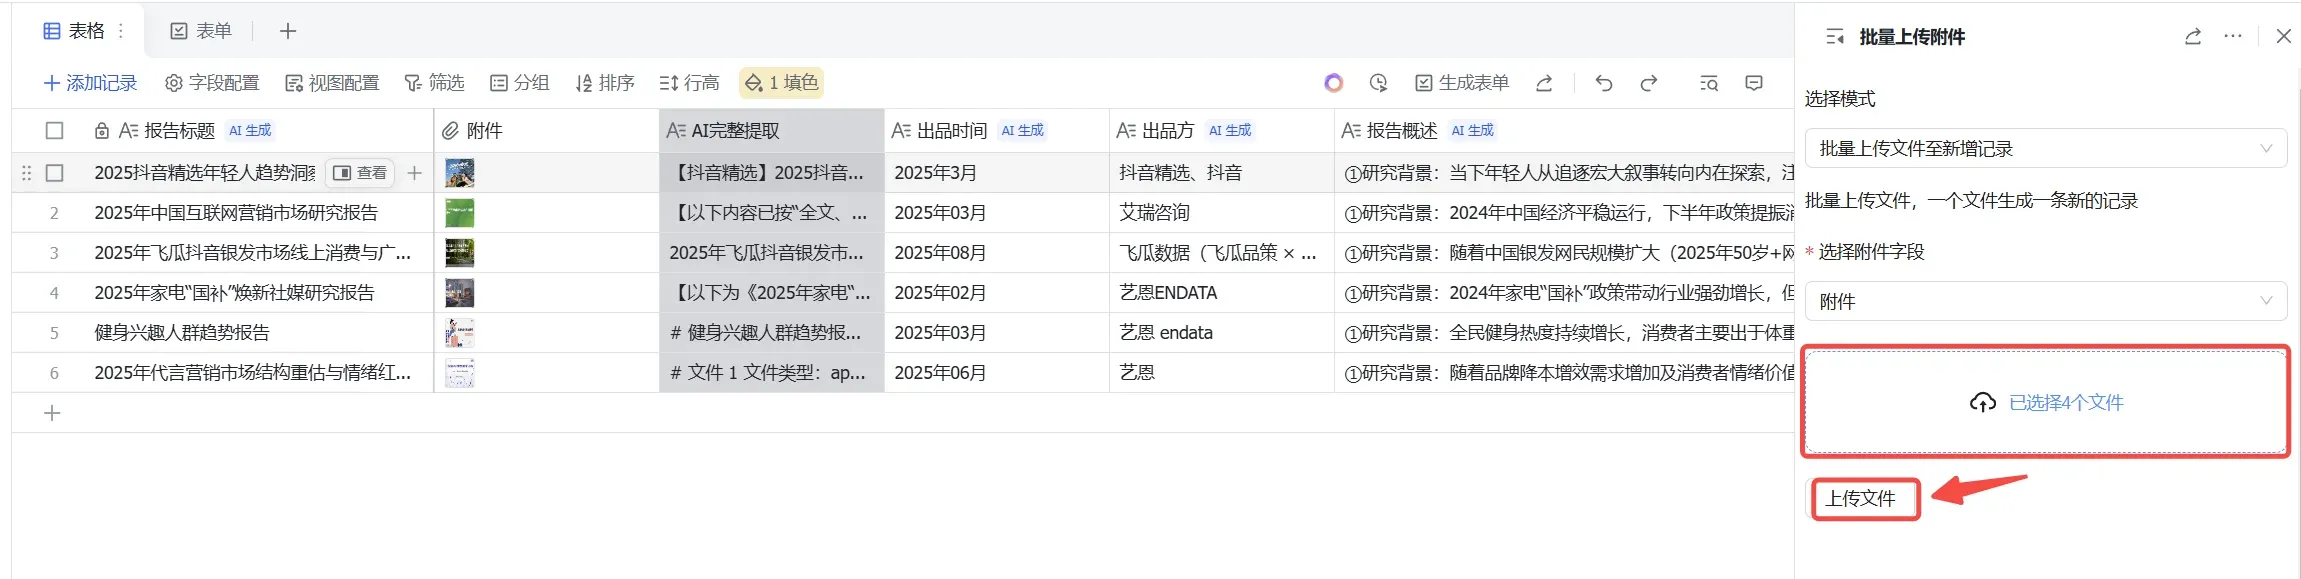Select the 报告概述 column header
This screenshot has height=579, width=2301.
coord(1565,130)
